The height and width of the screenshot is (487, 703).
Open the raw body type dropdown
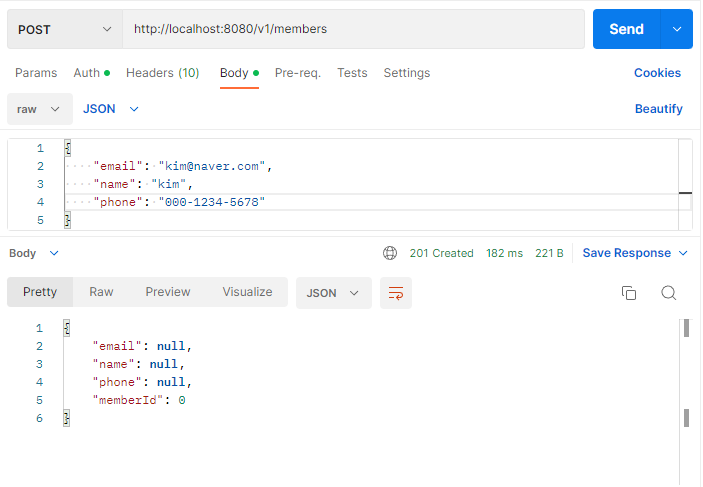[39, 109]
